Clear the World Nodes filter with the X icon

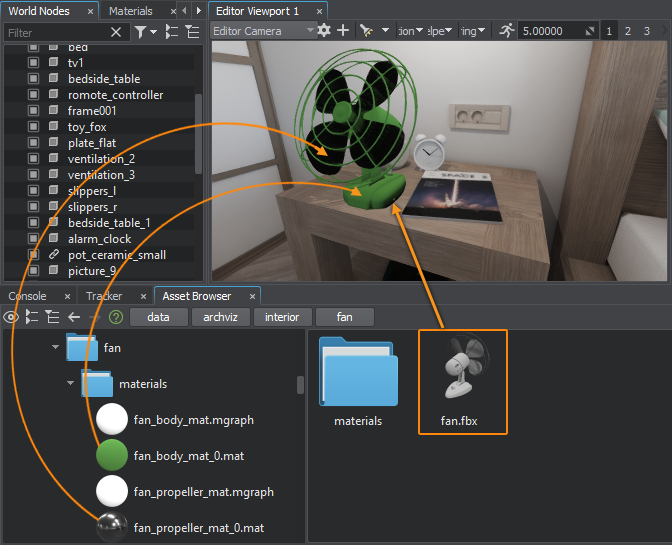(x=116, y=32)
